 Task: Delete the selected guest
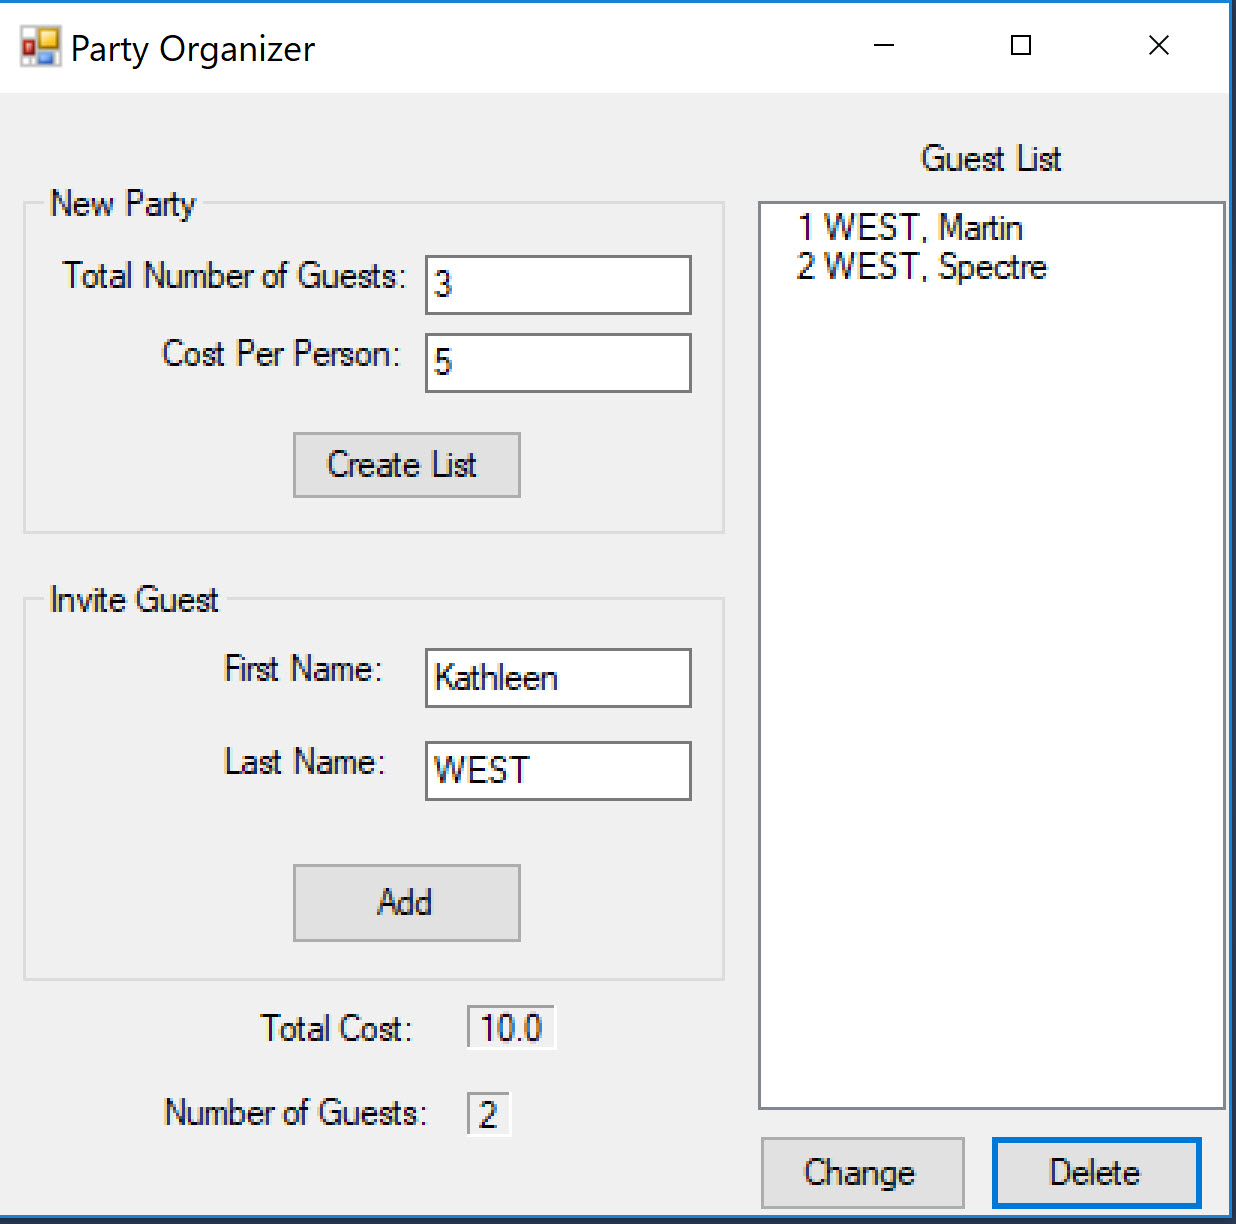1097,1173
